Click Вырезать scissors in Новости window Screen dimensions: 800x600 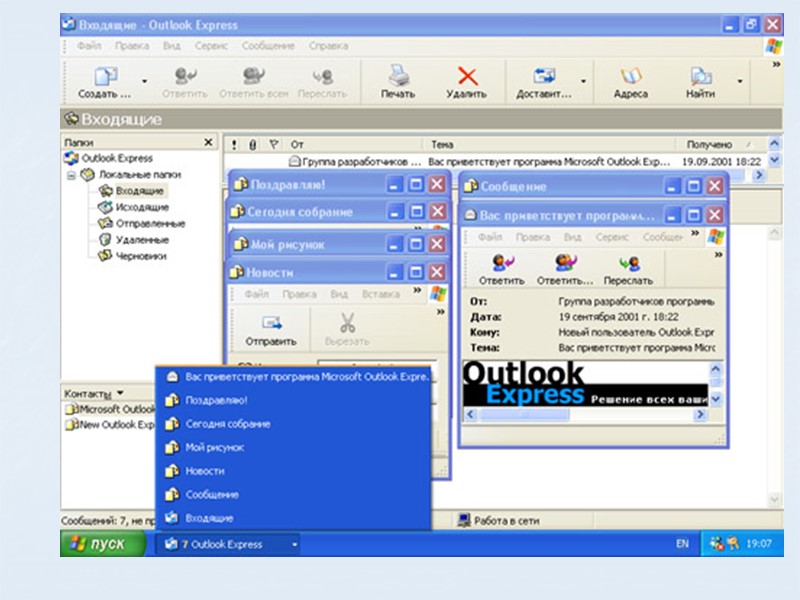[347, 330]
